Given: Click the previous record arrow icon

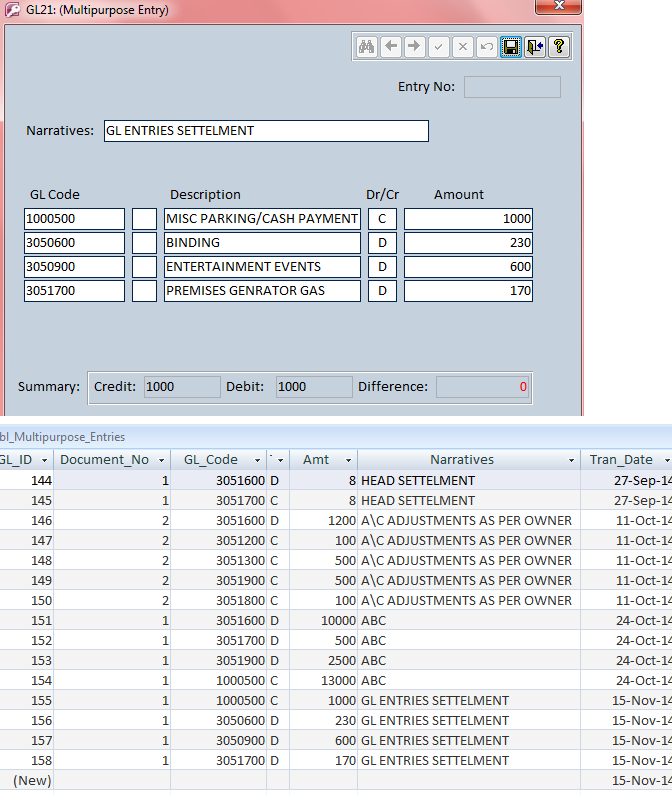Looking at the screenshot, I should click(391, 47).
